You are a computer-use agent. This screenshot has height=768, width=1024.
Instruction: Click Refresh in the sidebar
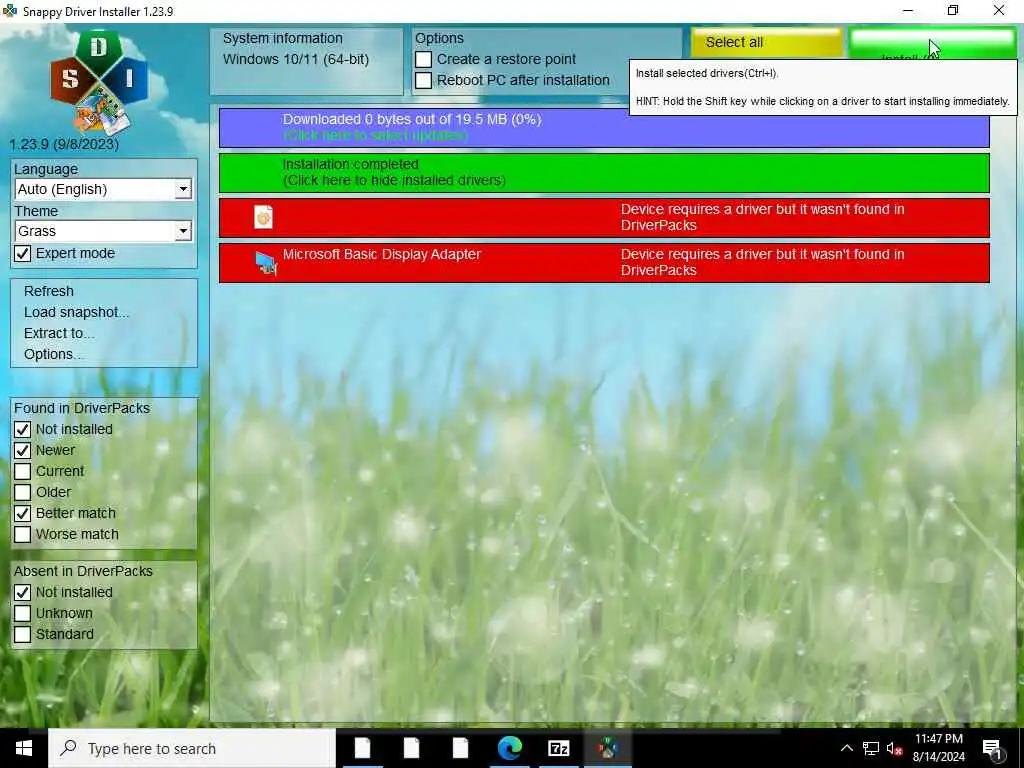point(48,291)
